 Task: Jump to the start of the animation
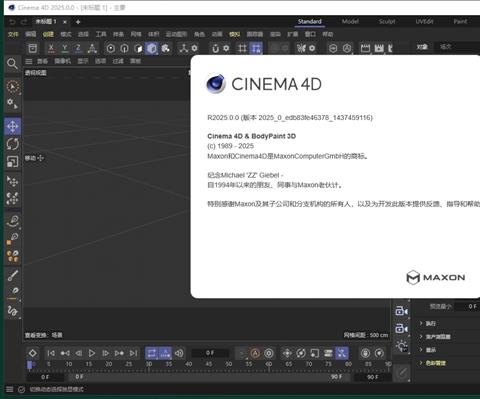pyautogui.click(x=51, y=353)
